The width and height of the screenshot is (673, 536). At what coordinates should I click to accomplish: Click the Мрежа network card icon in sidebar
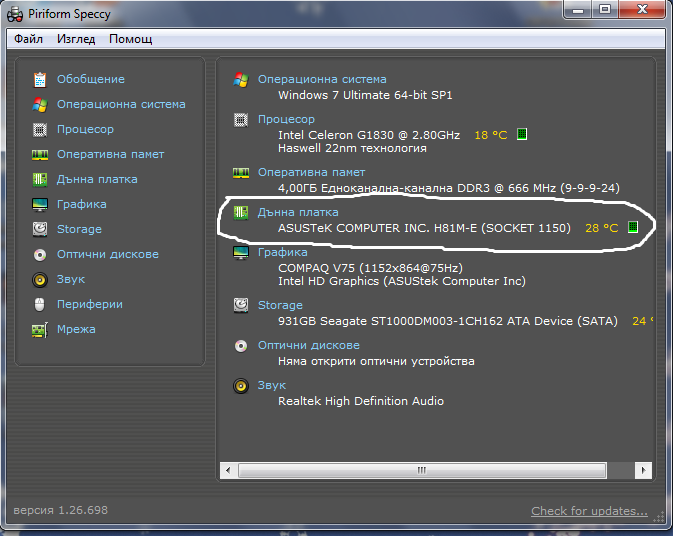pyautogui.click(x=40, y=330)
